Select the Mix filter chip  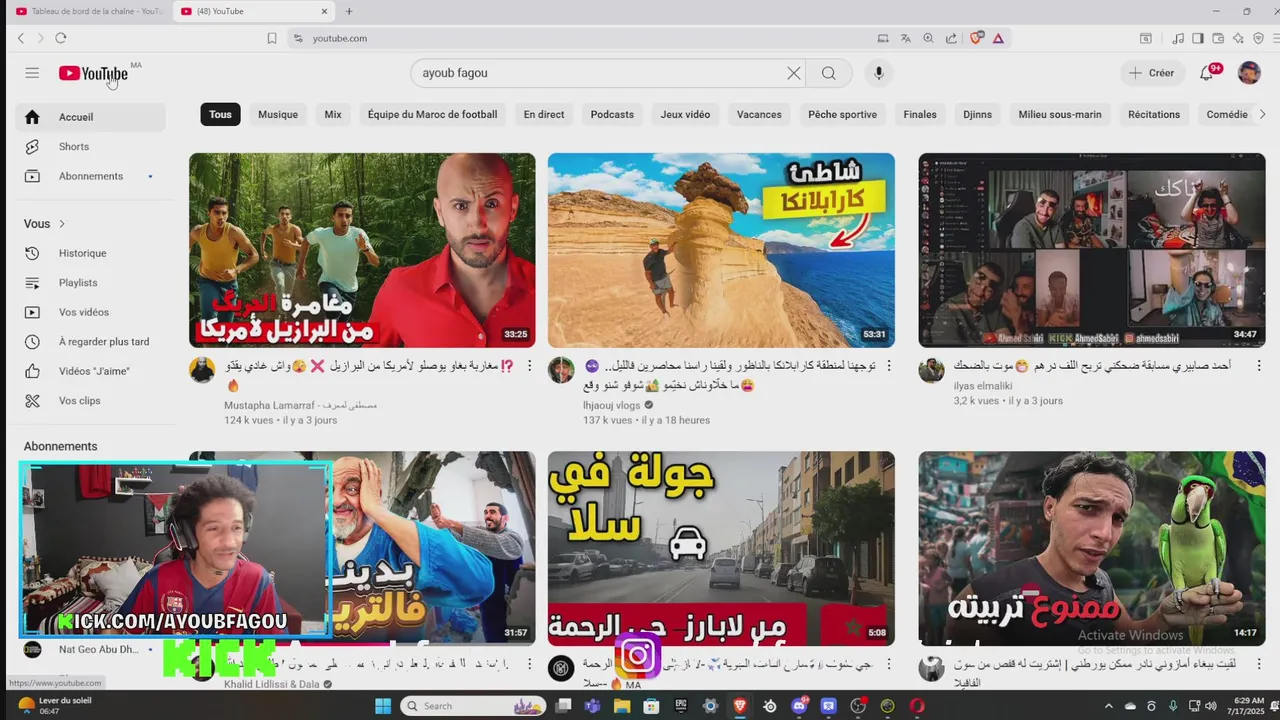tap(333, 114)
